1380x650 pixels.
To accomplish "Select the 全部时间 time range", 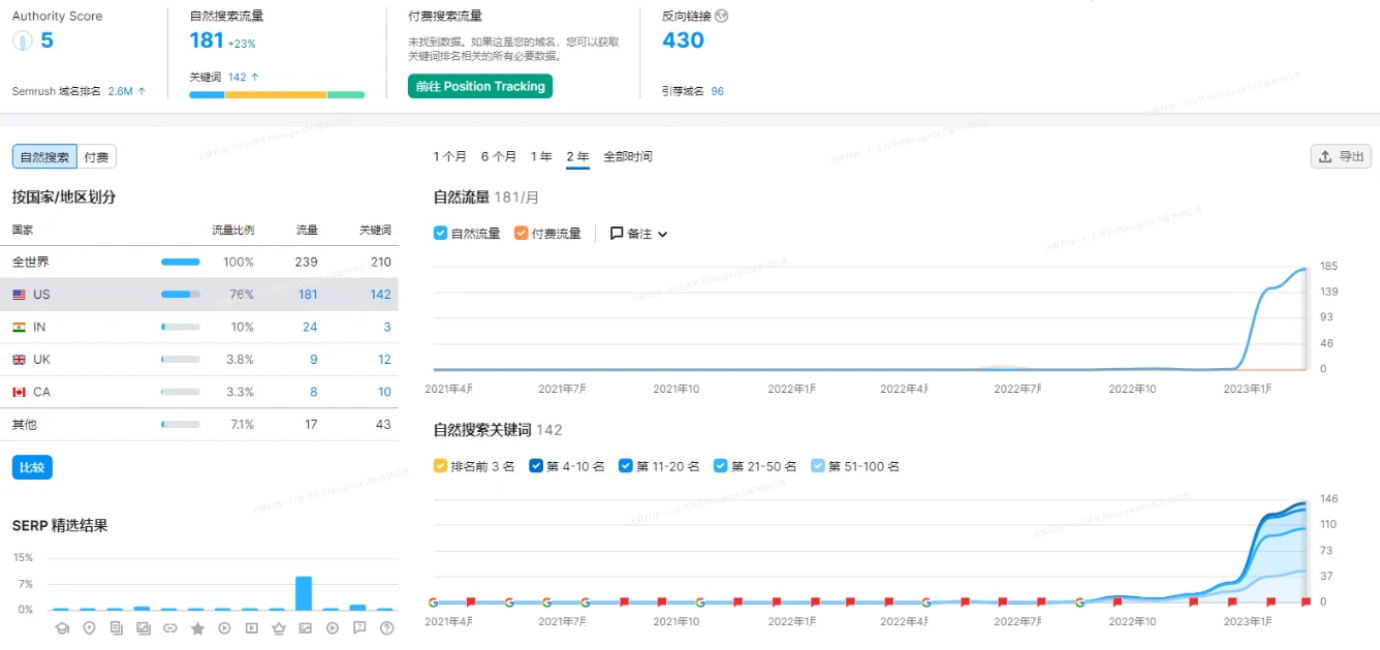I will tap(627, 156).
